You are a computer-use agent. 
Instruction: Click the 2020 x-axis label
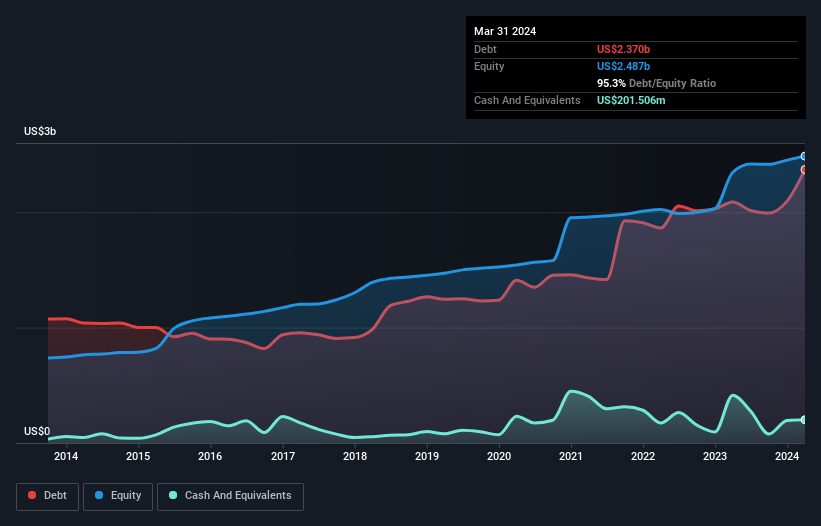[499, 456]
